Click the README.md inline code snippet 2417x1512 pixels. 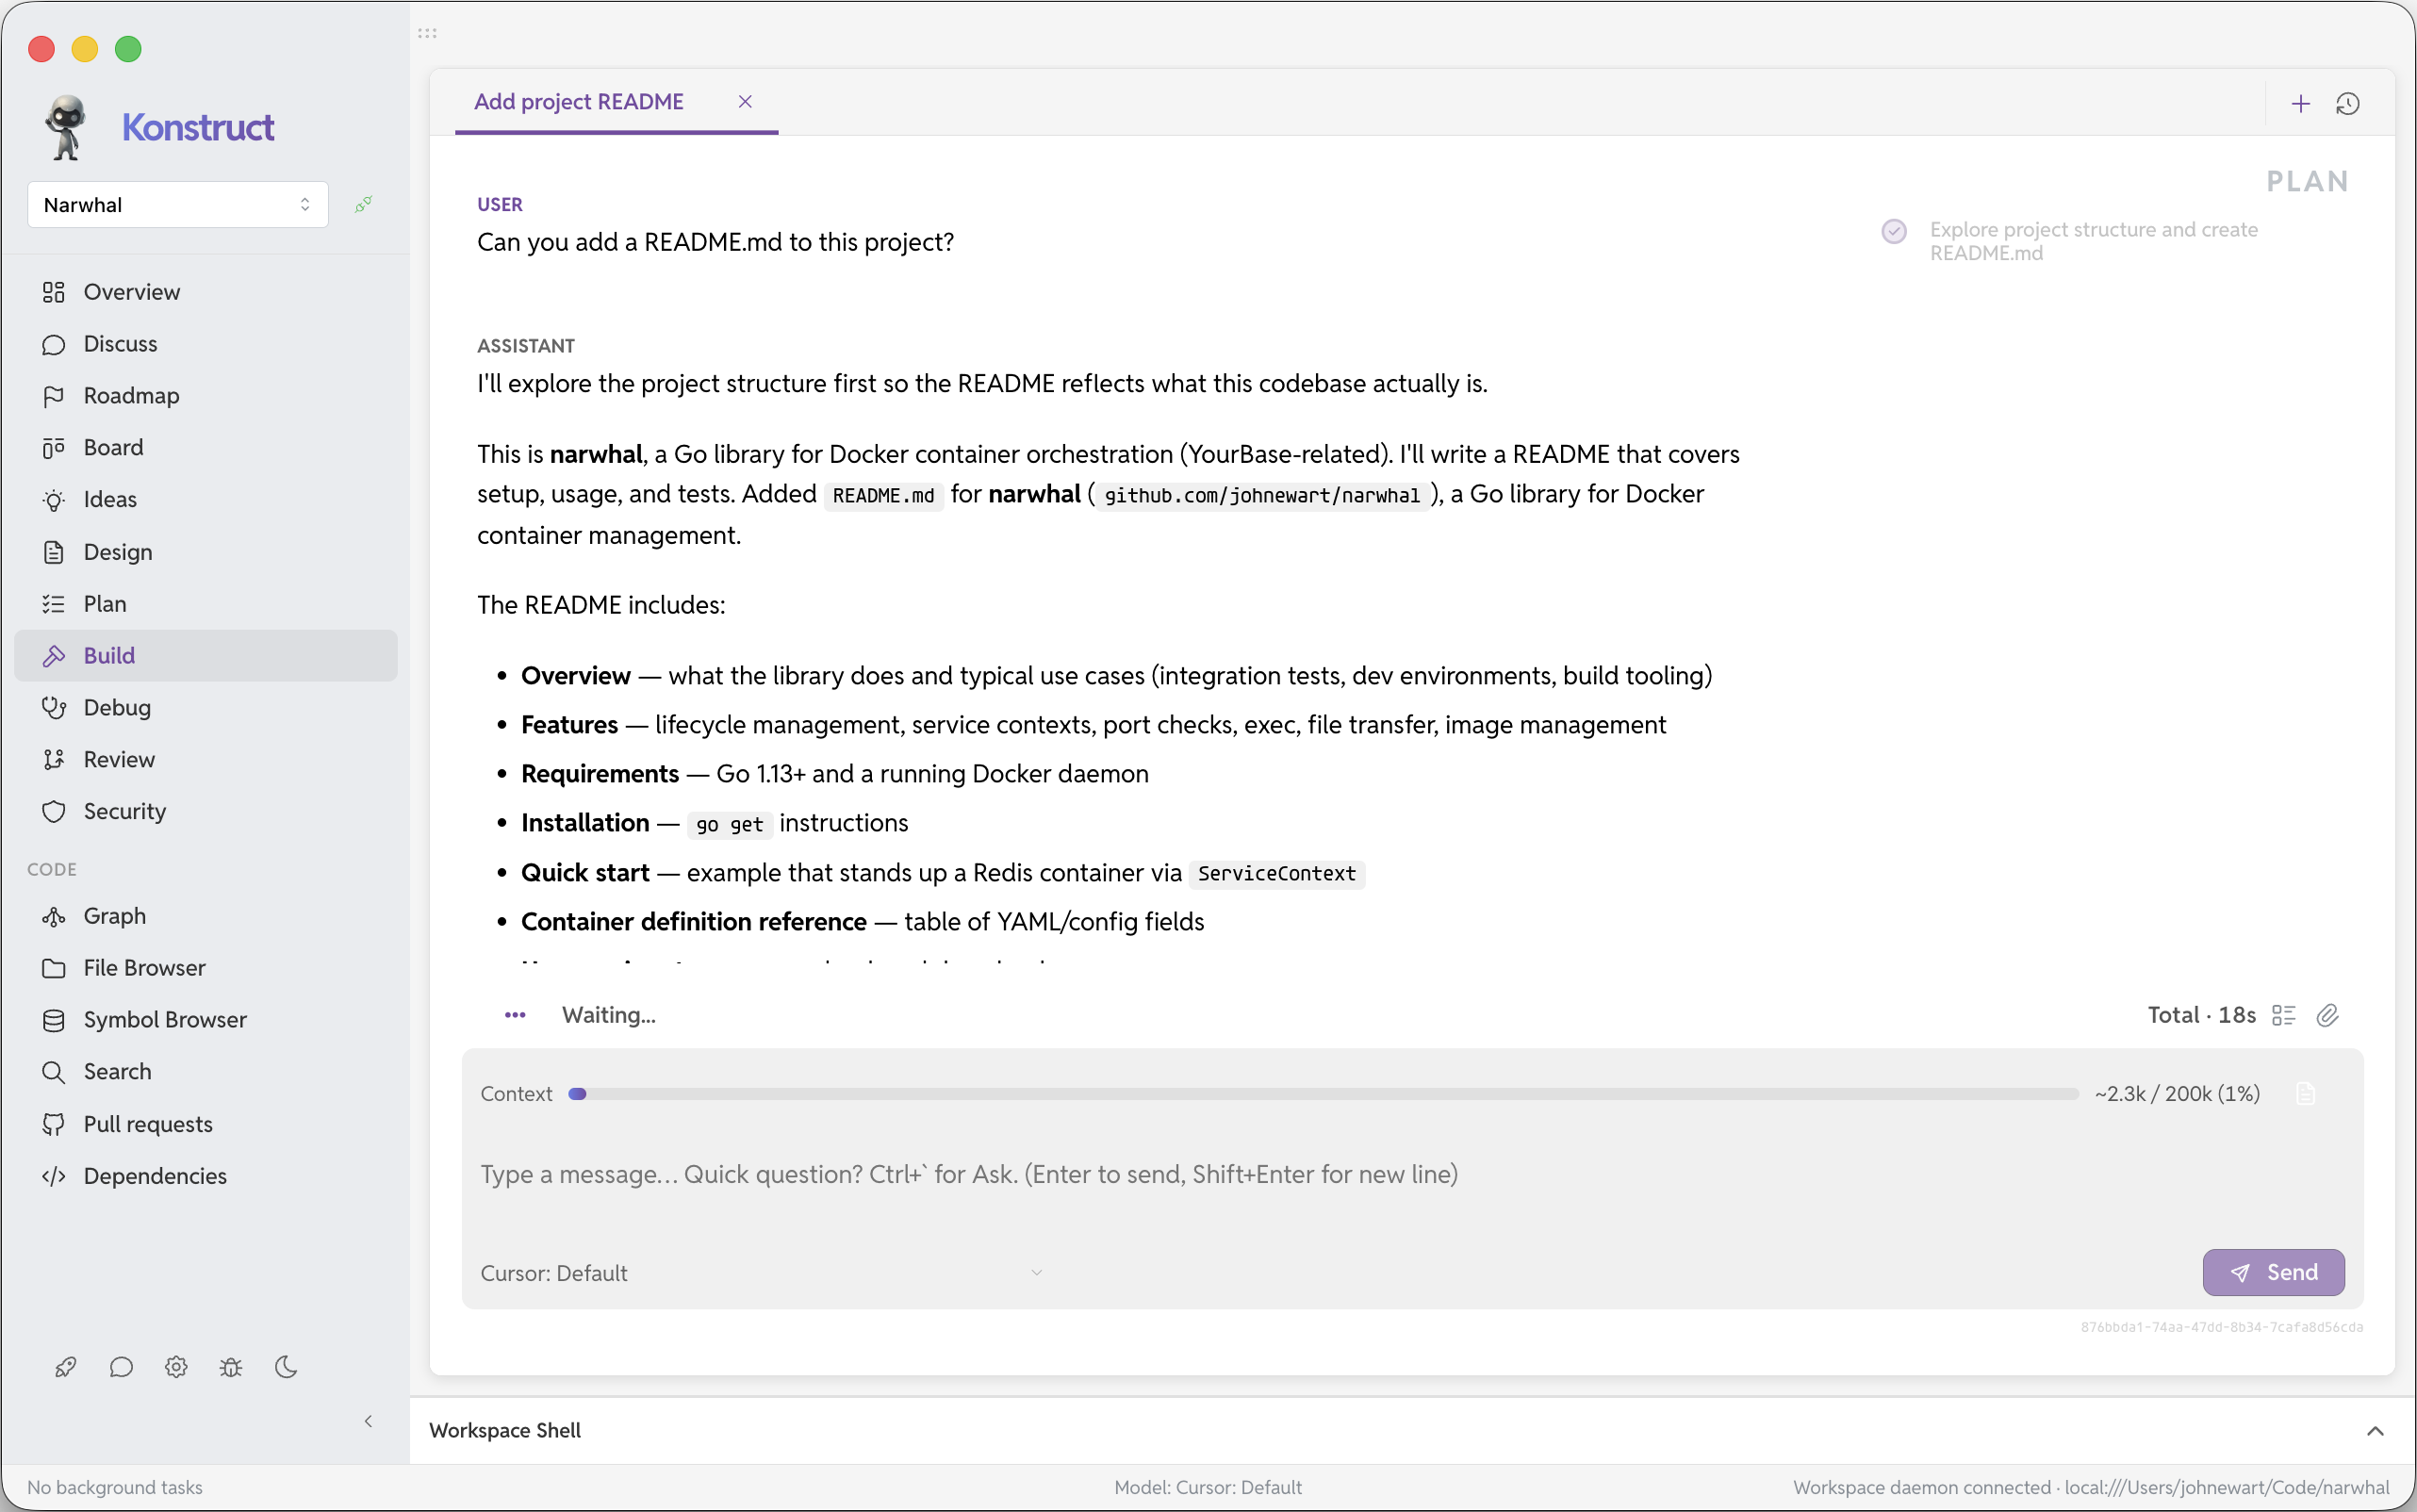point(884,496)
